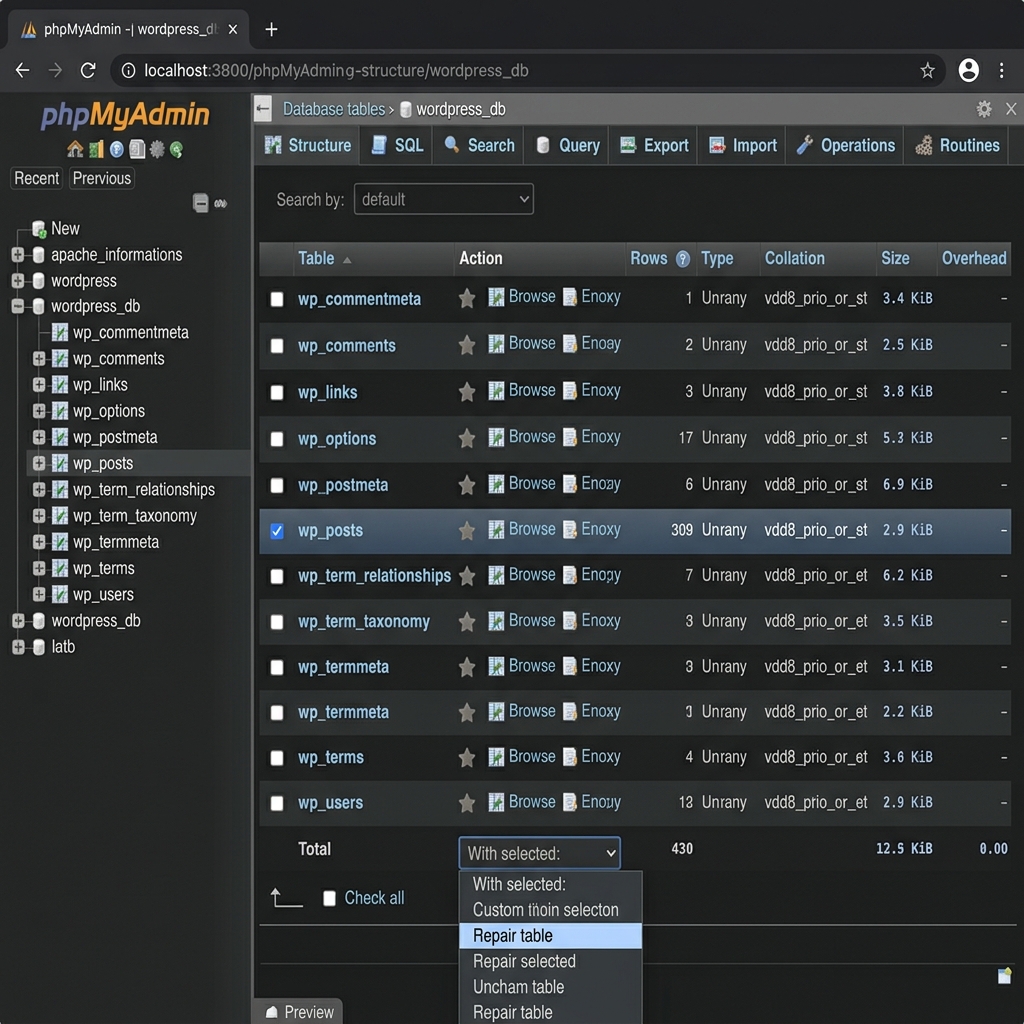Open the Preview panel at bottom

point(298,1012)
